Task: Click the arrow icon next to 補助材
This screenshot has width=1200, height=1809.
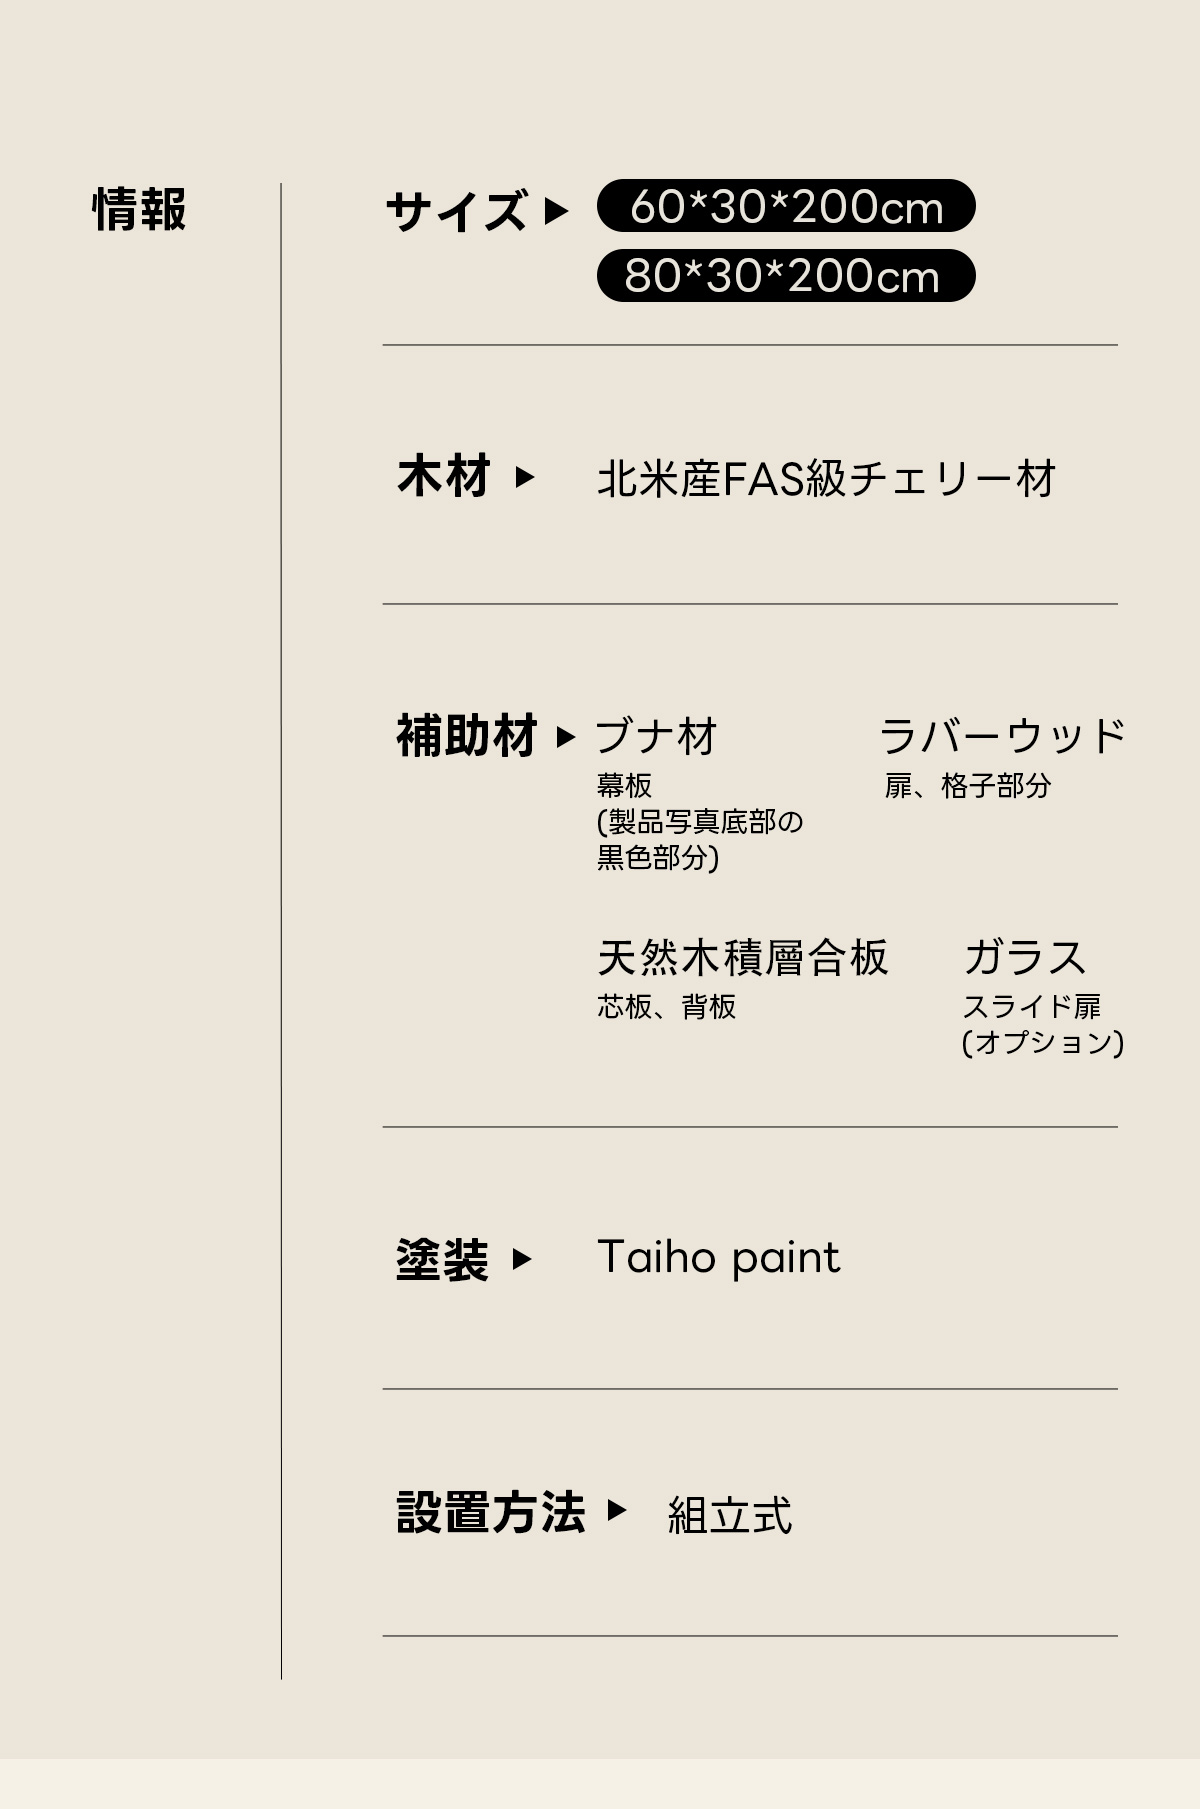Action: click(x=566, y=737)
